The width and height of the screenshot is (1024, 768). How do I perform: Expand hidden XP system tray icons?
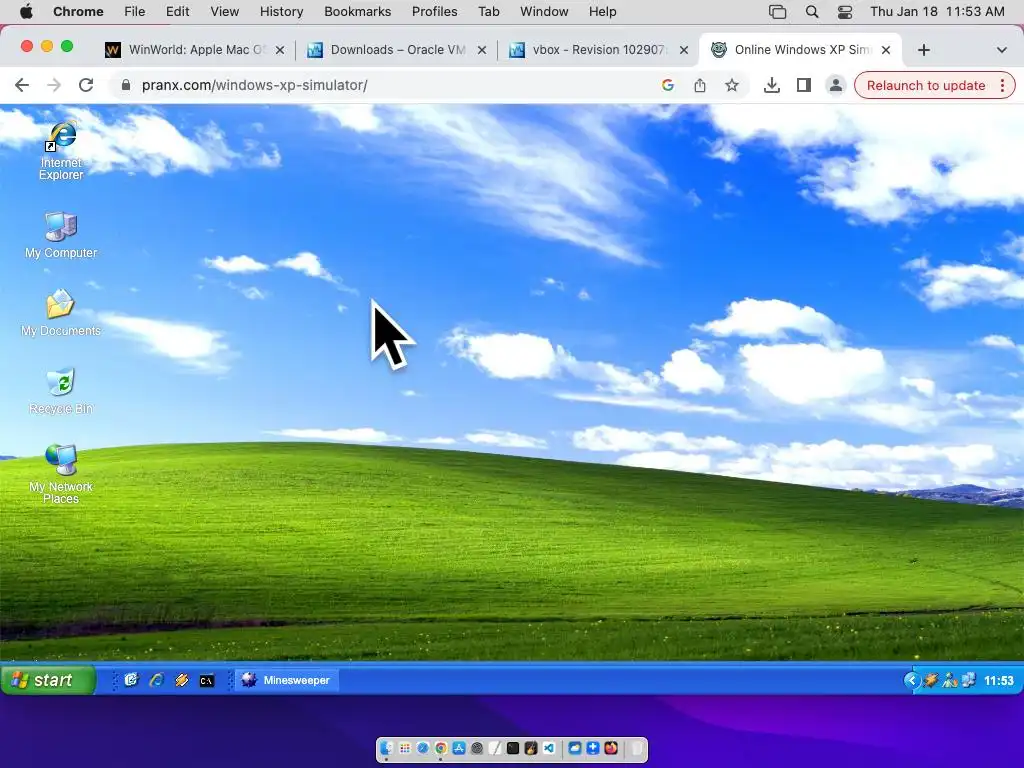coord(911,680)
